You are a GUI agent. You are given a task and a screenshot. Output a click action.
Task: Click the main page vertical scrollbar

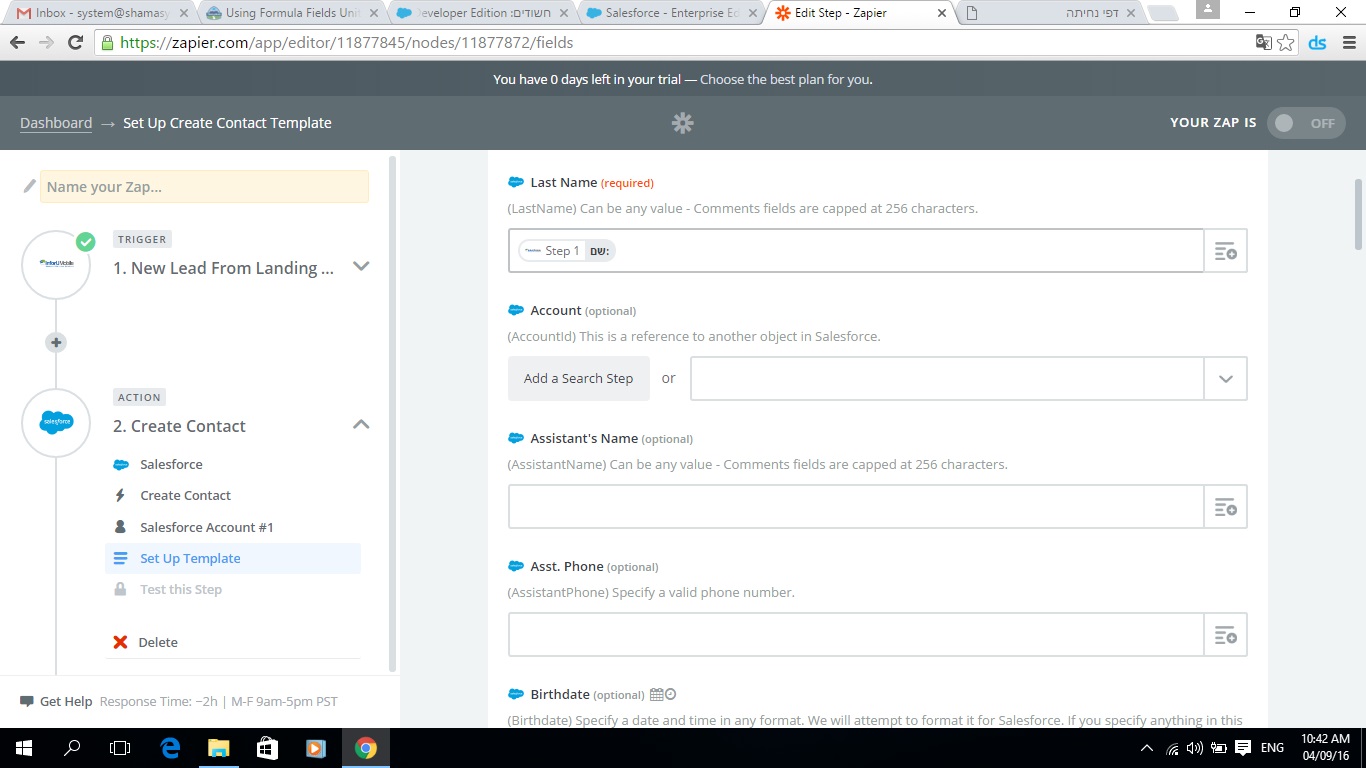click(1358, 214)
